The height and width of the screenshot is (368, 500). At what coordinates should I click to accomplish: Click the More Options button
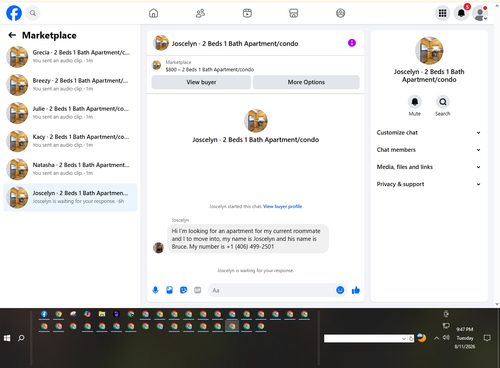click(306, 82)
